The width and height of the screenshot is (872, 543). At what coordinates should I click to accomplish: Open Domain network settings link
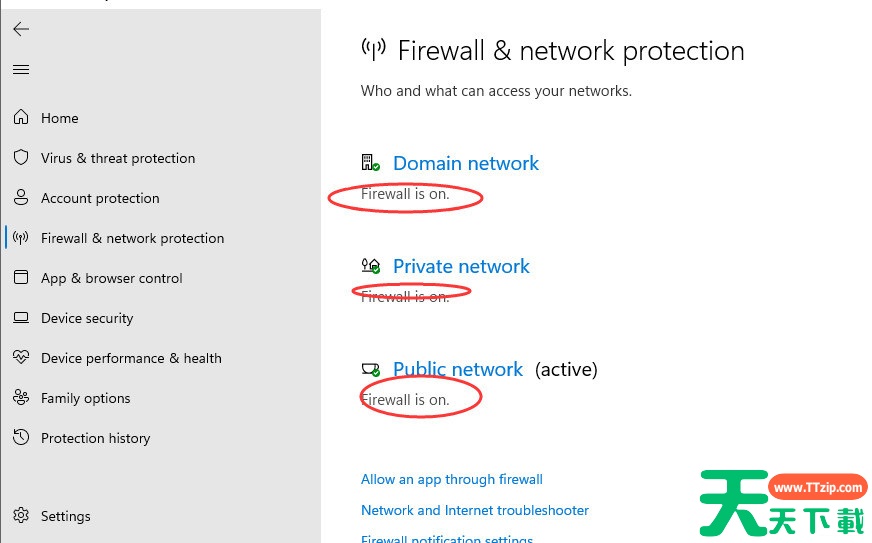466,164
